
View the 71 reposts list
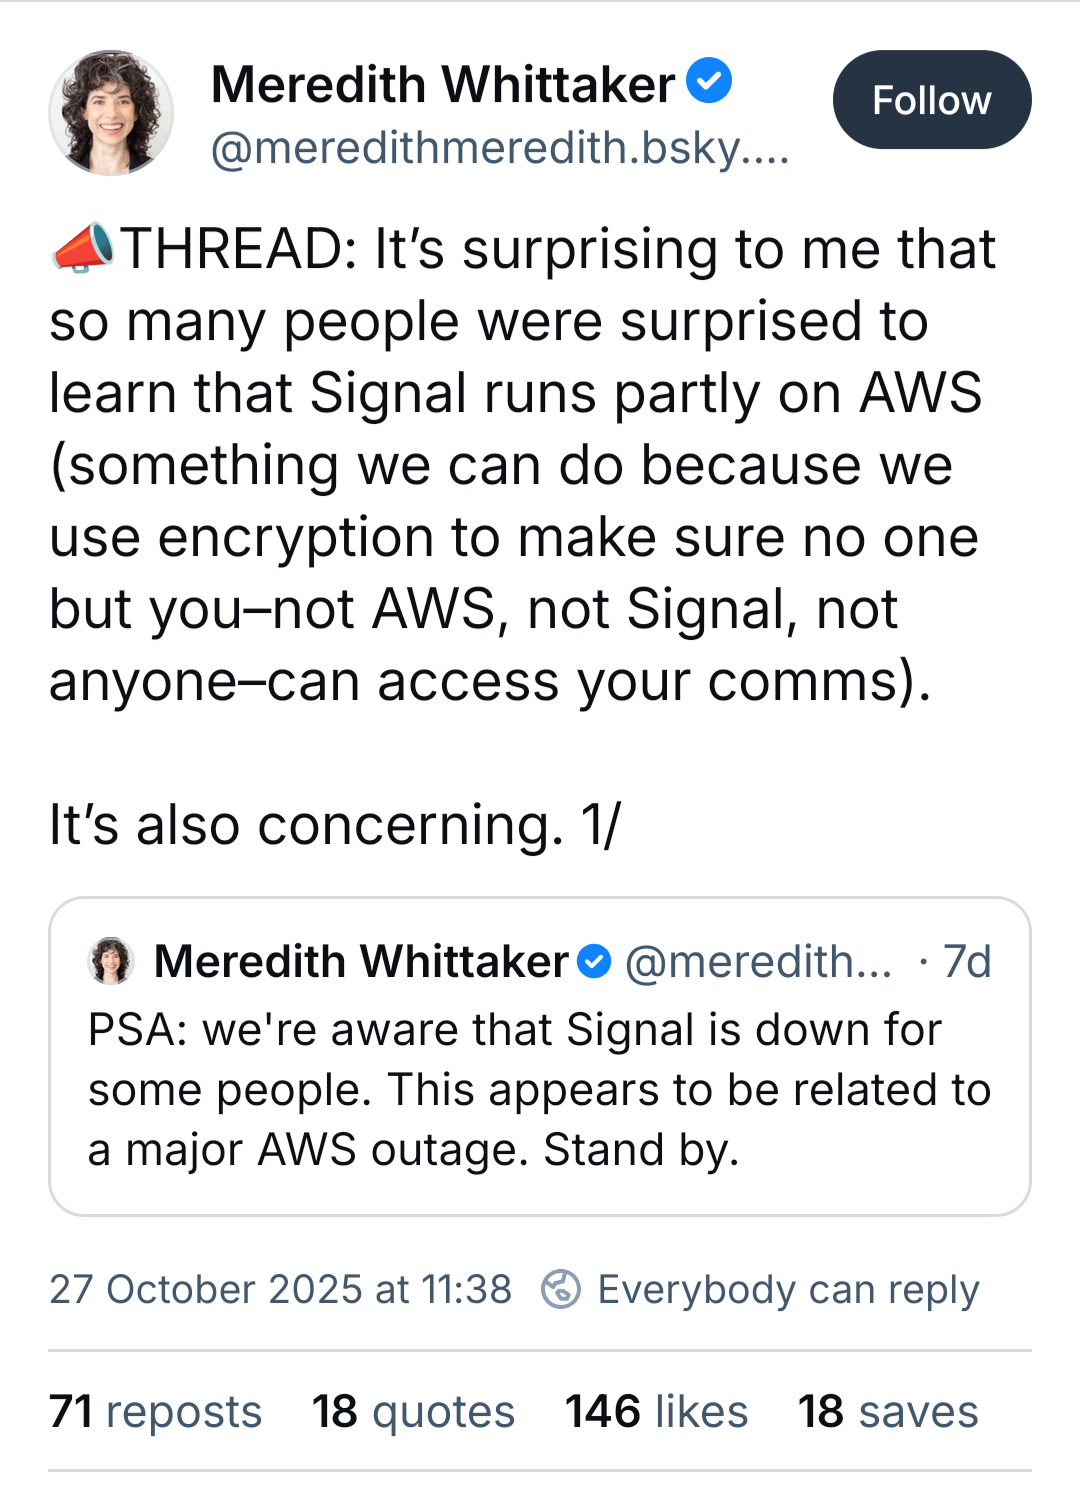(x=155, y=1411)
